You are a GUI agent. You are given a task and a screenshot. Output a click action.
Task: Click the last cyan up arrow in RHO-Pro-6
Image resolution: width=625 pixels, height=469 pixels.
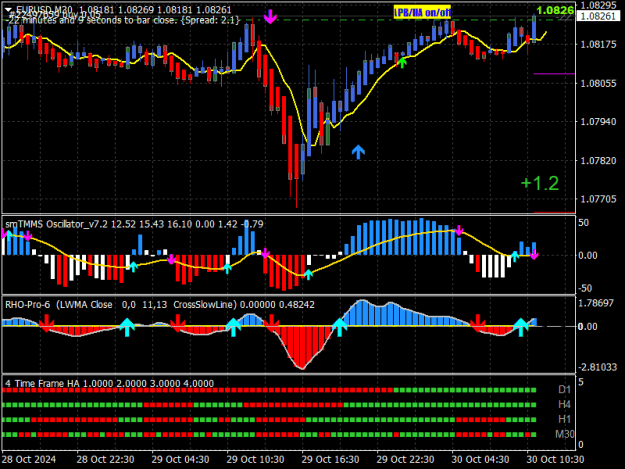[x=521, y=327]
